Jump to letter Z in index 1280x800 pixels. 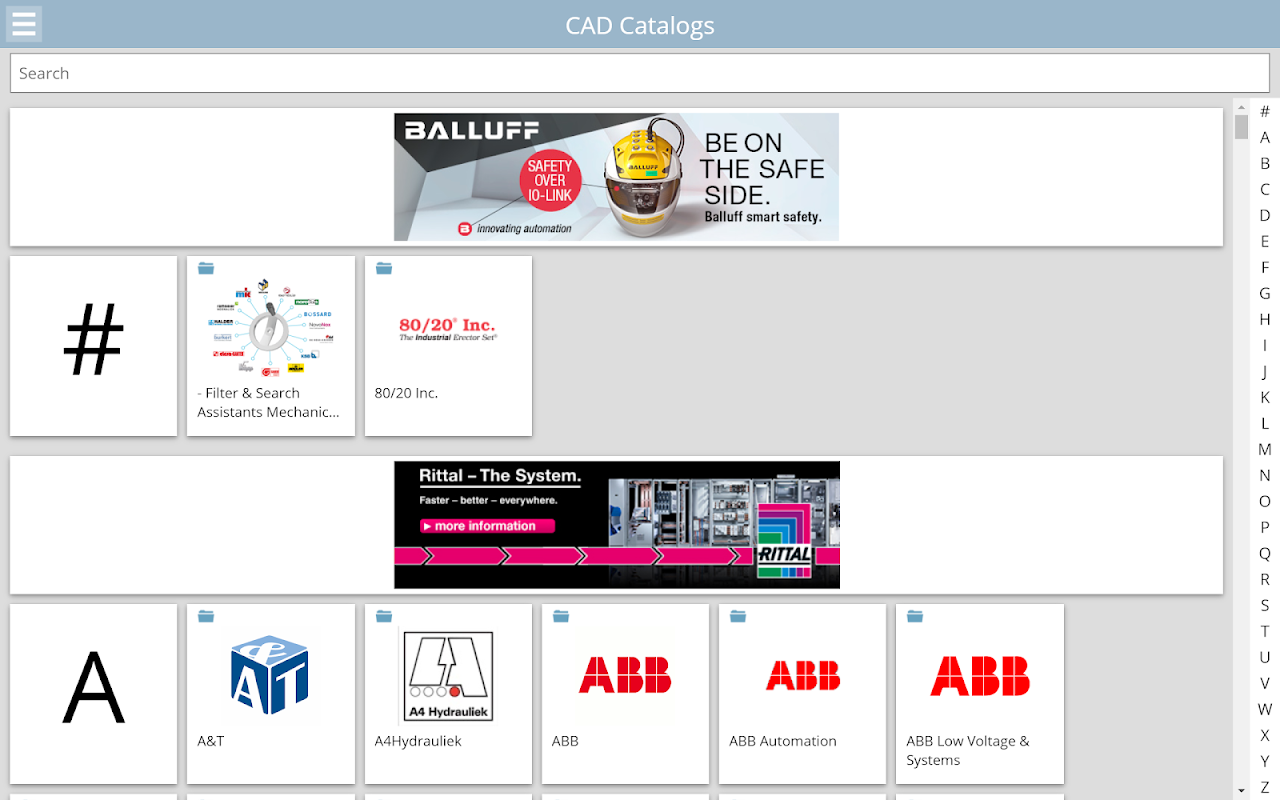click(1265, 787)
